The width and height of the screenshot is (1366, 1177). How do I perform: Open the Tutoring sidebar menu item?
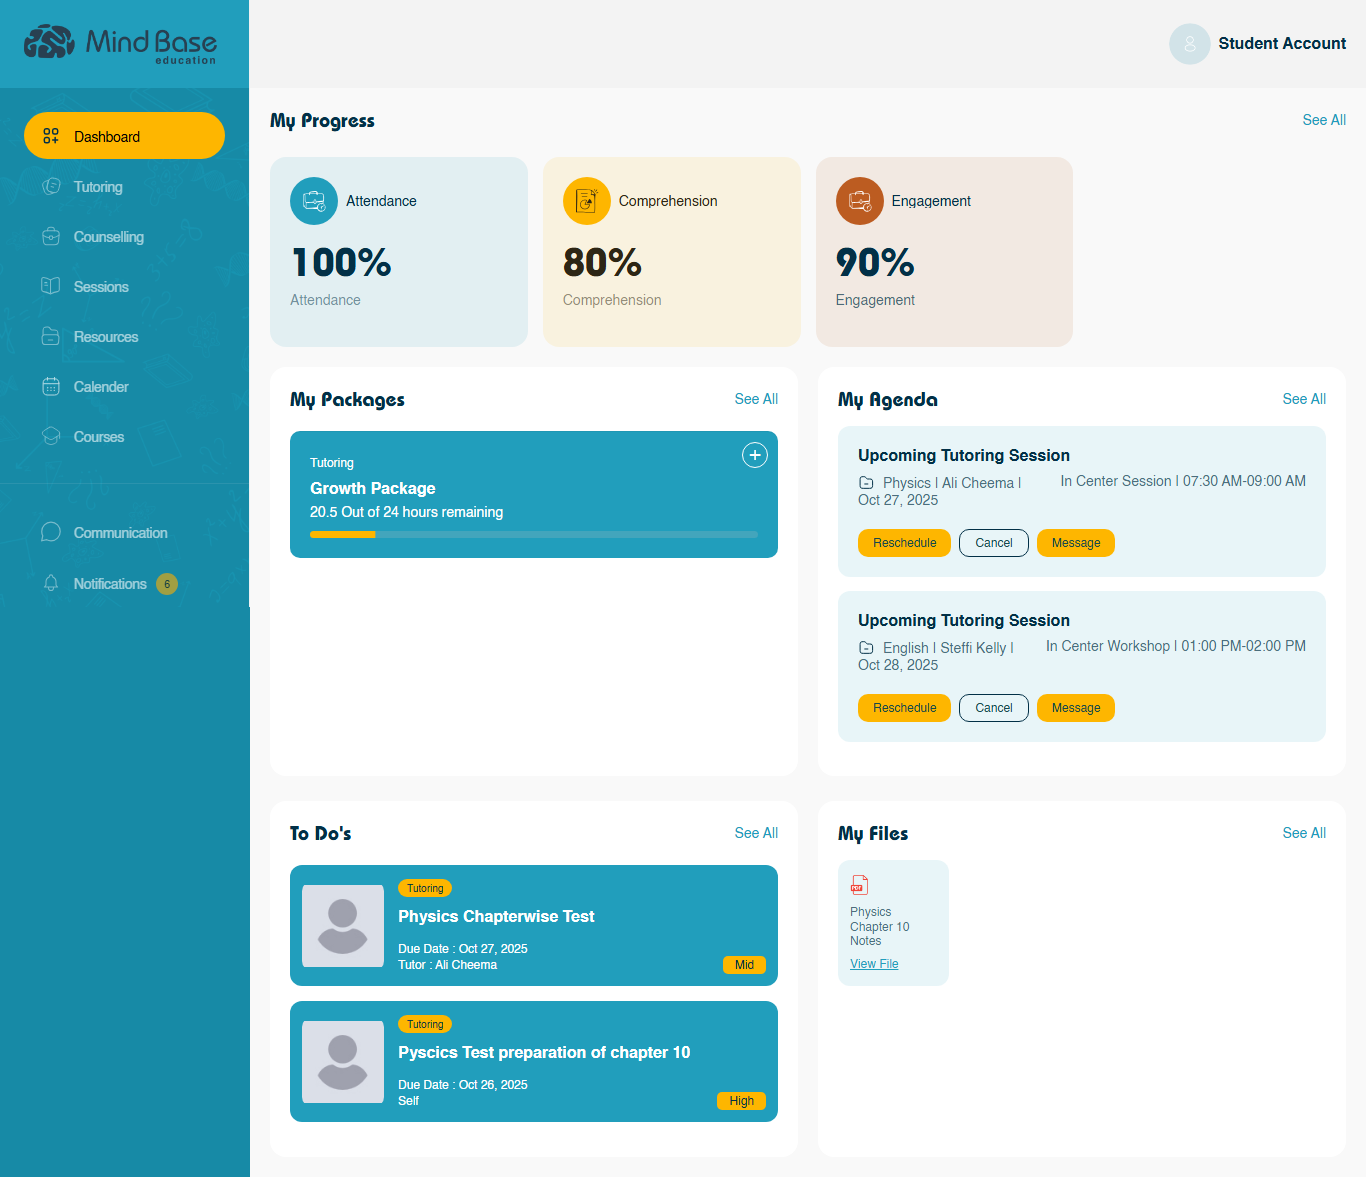(98, 187)
